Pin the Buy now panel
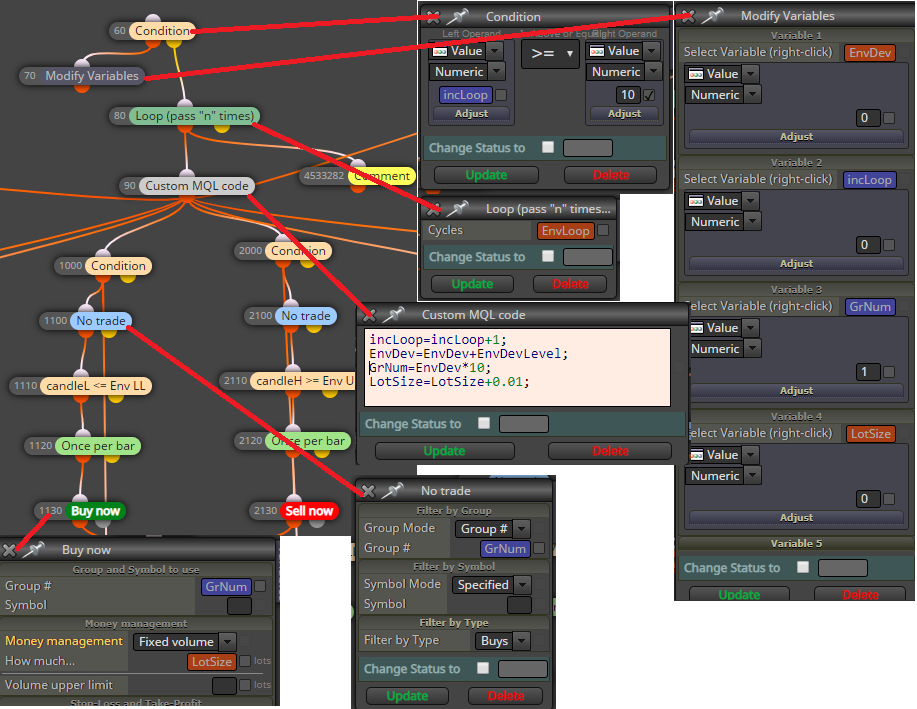 (x=35, y=549)
